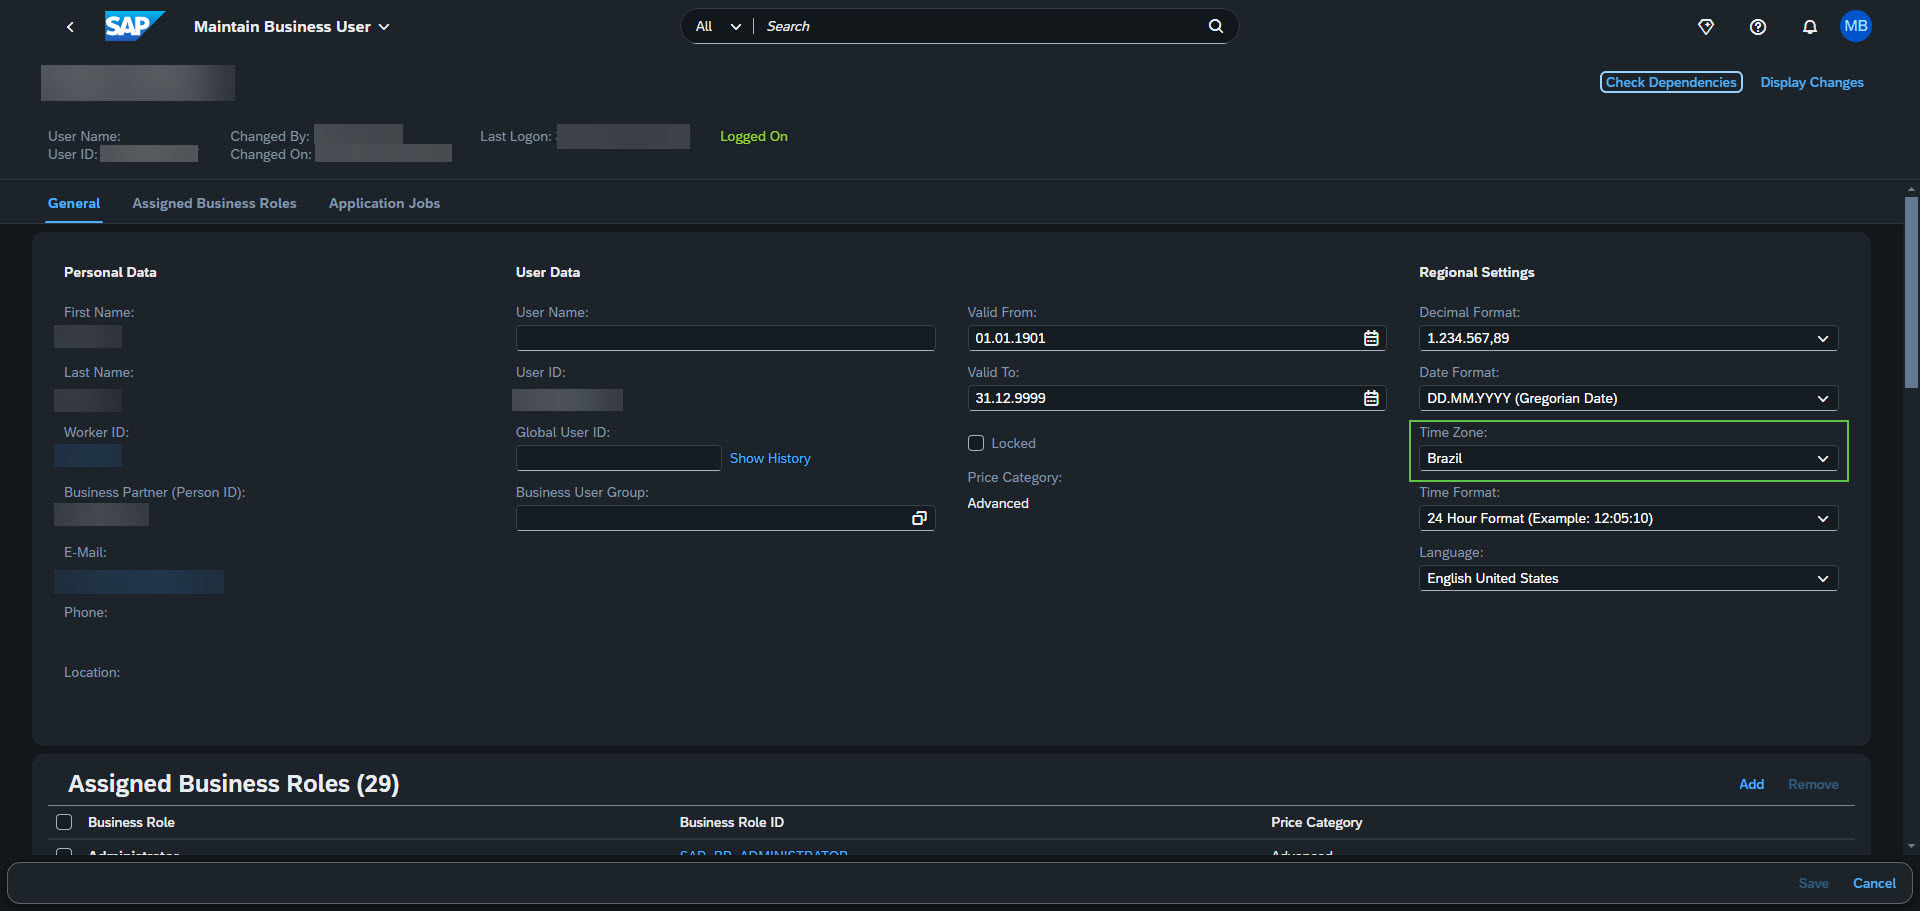Go back using the back arrow
This screenshot has height=911, width=1920.
tap(70, 27)
